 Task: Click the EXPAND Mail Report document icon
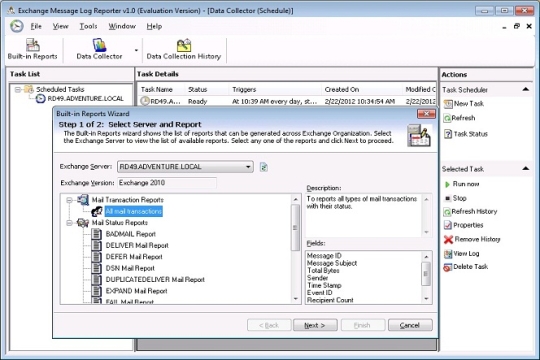(x=97, y=291)
